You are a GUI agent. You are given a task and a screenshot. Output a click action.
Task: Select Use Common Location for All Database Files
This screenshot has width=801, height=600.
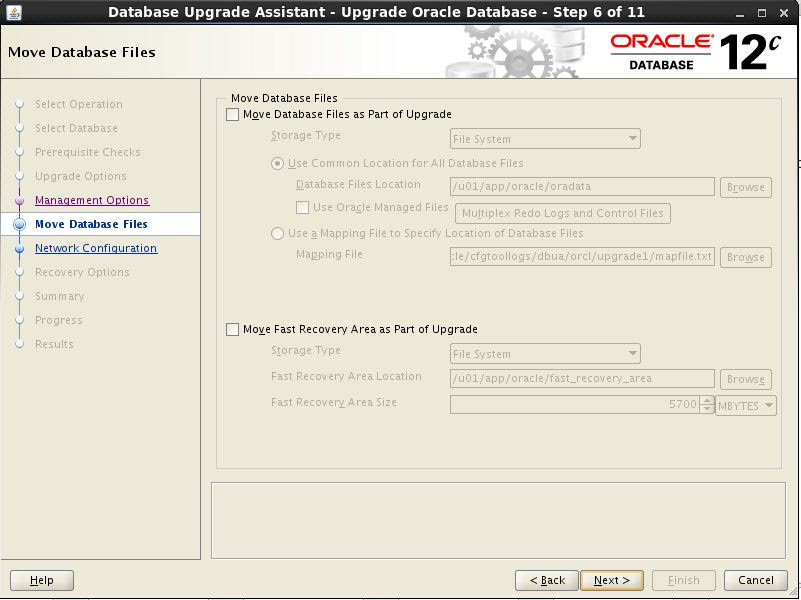click(277, 164)
